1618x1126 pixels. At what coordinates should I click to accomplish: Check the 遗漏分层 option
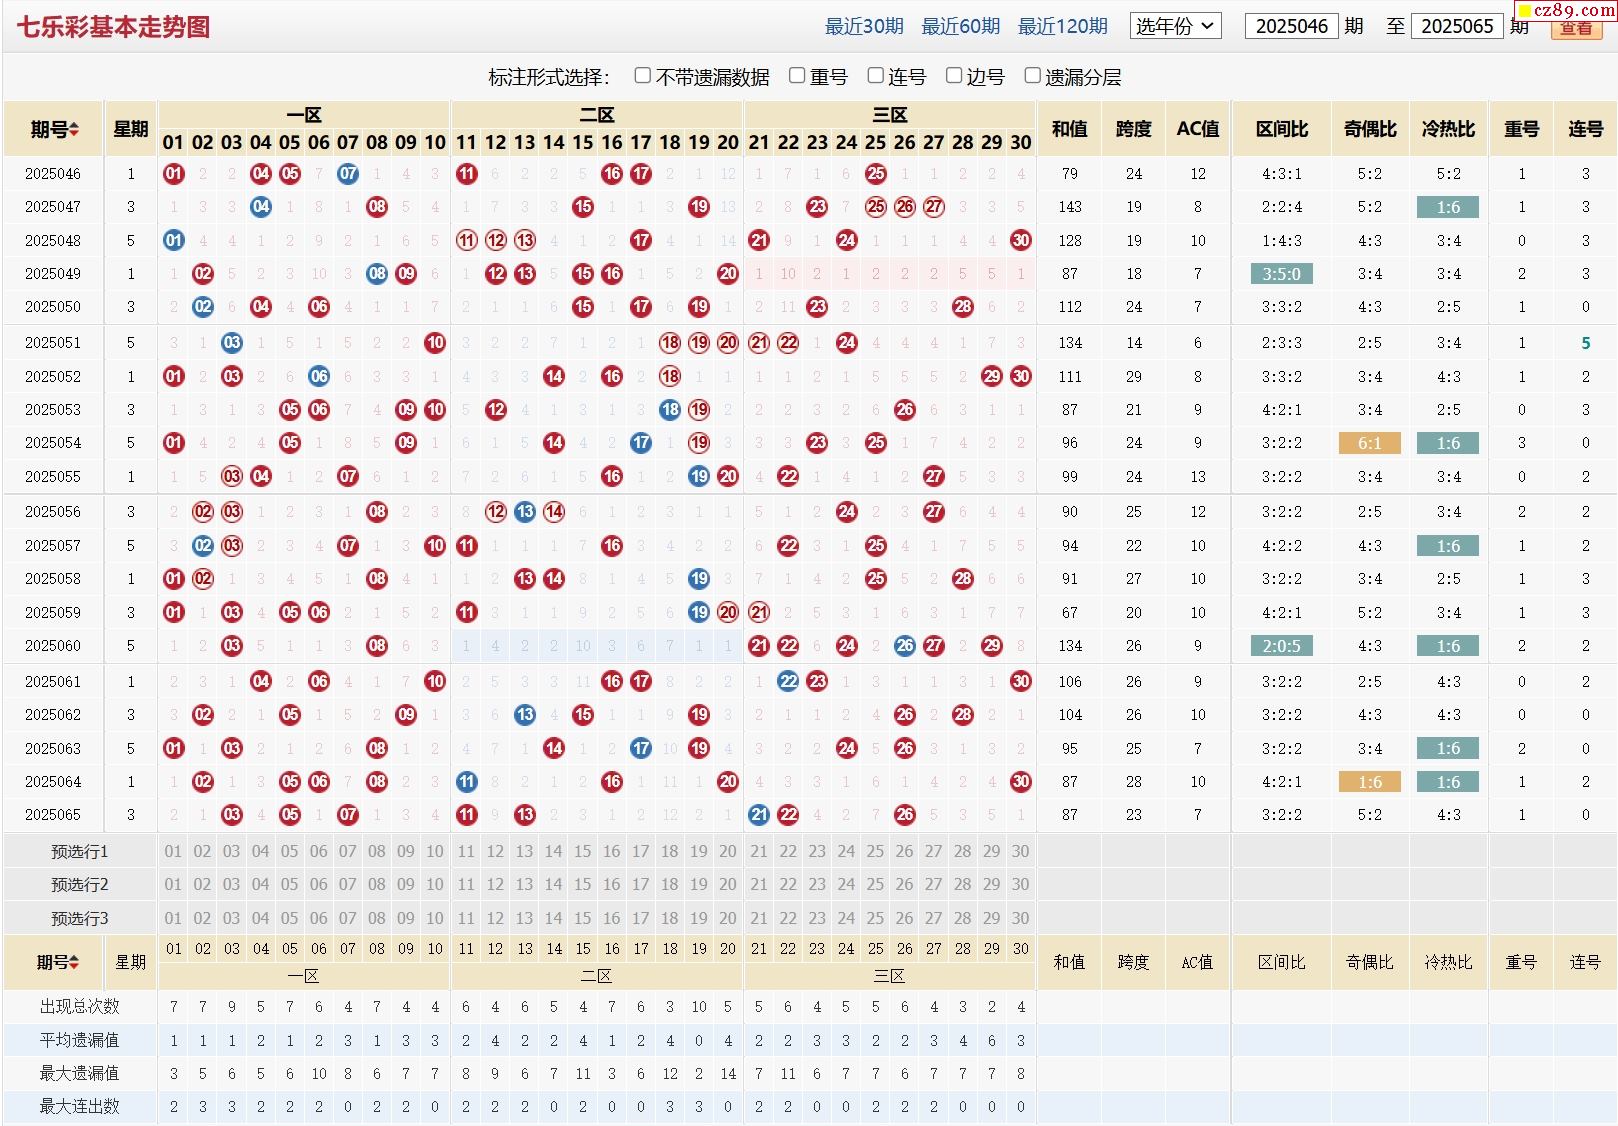click(1032, 76)
